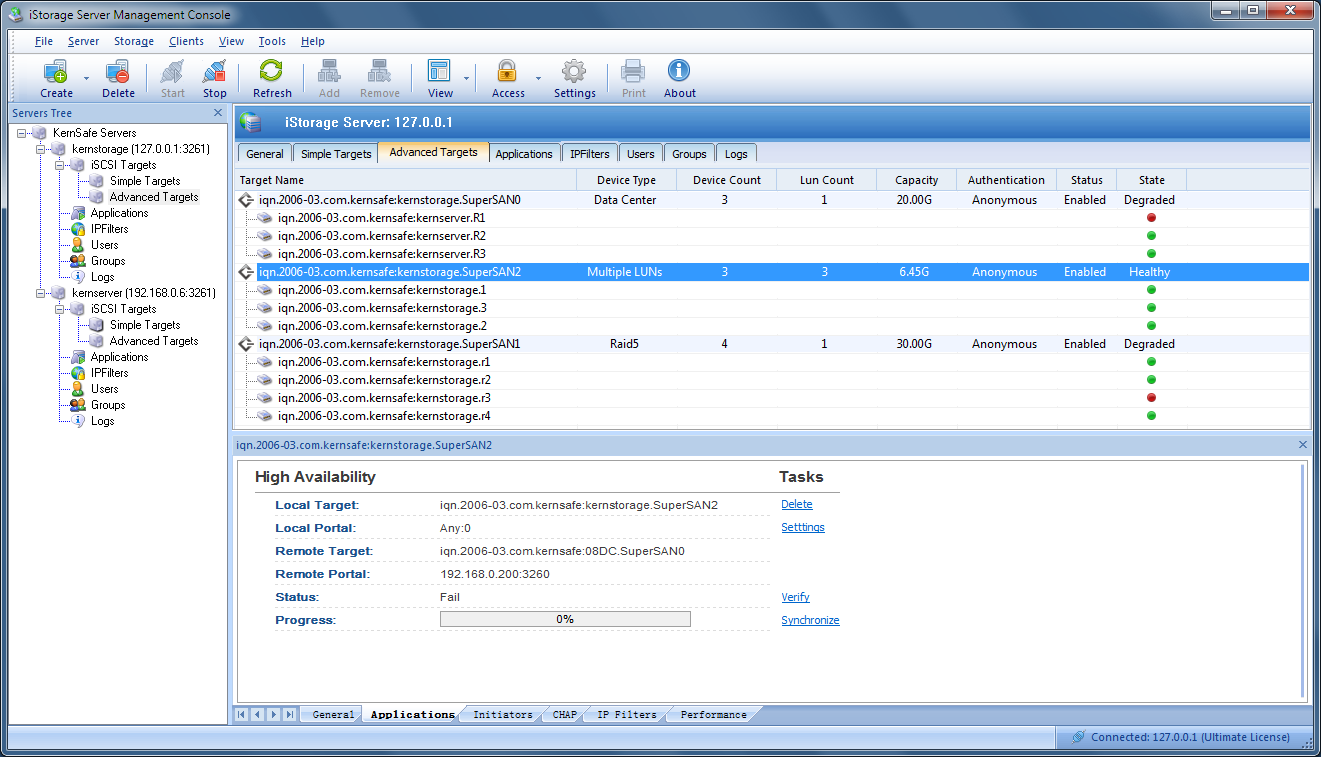
Task: Select Logs under kernserver
Action: click(102, 421)
